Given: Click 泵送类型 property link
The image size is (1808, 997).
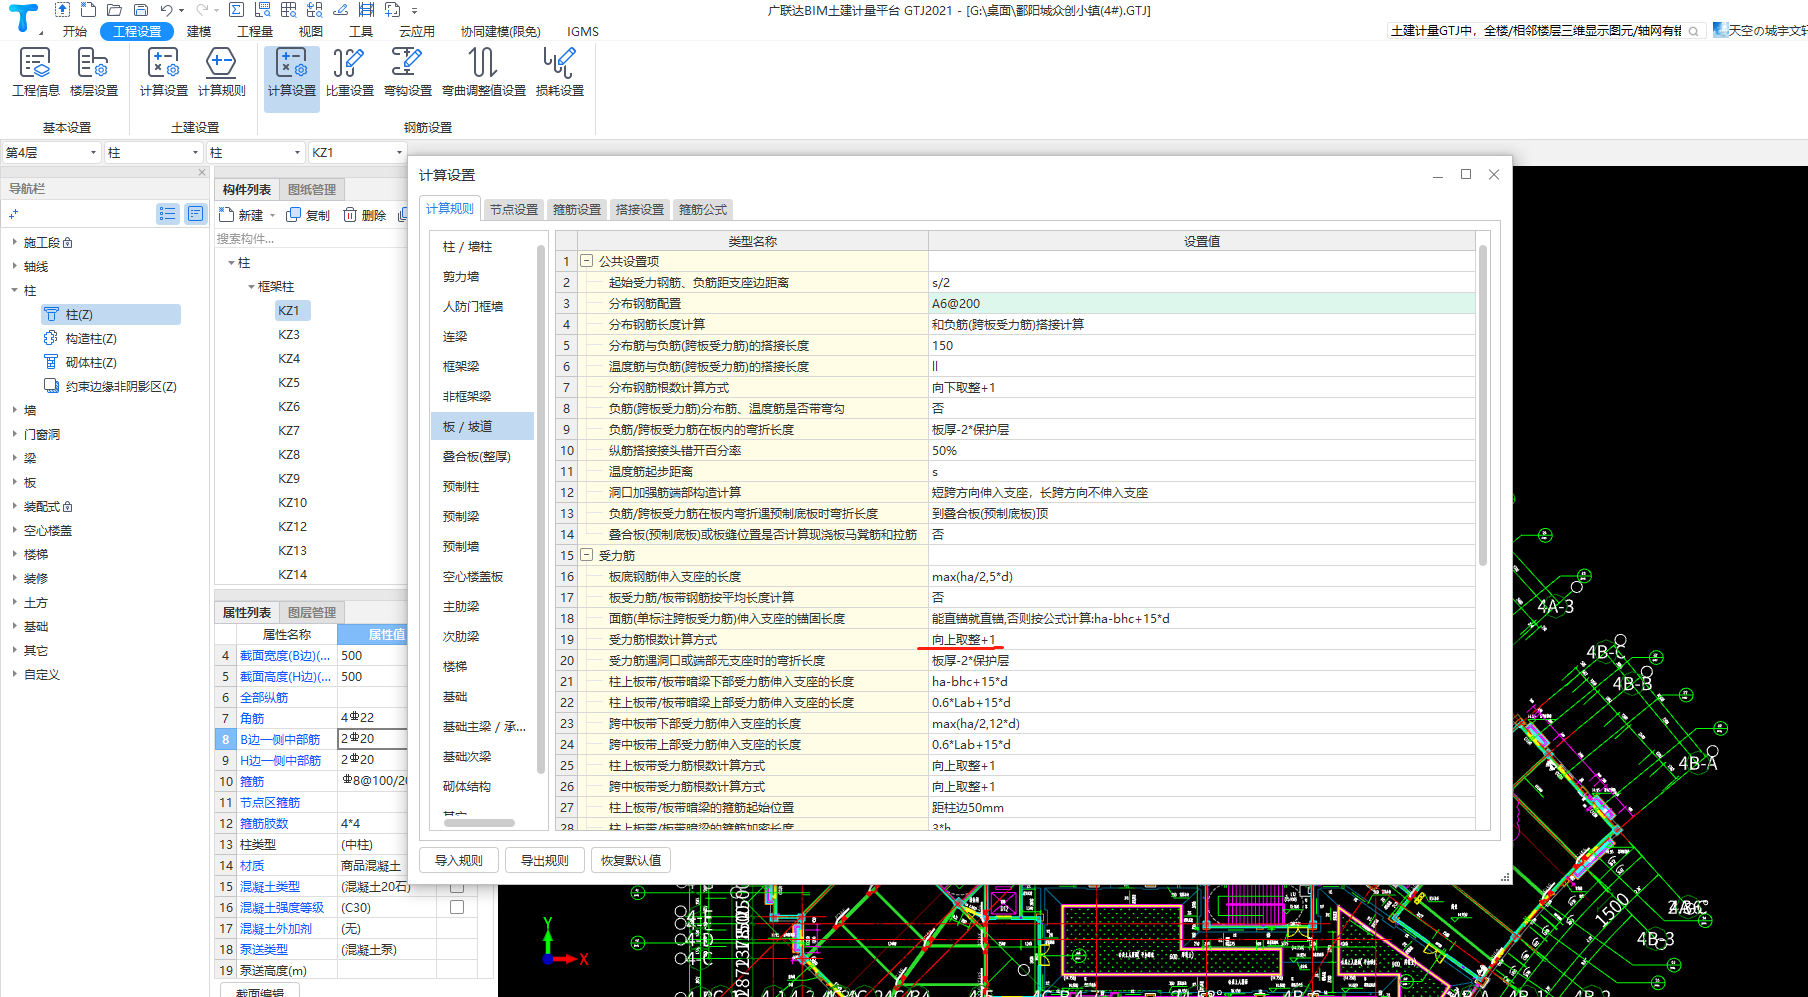Looking at the screenshot, I should tap(264, 950).
